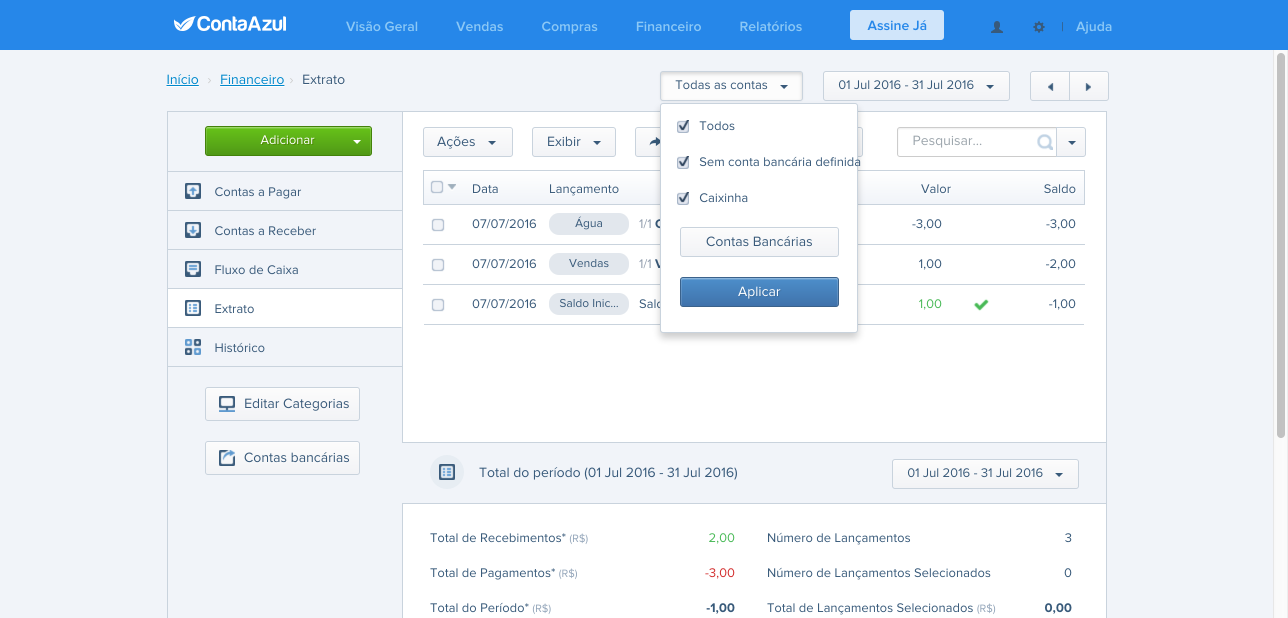This screenshot has width=1288, height=618.
Task: Click the Contas a Pagar sidebar icon
Action: (193, 191)
